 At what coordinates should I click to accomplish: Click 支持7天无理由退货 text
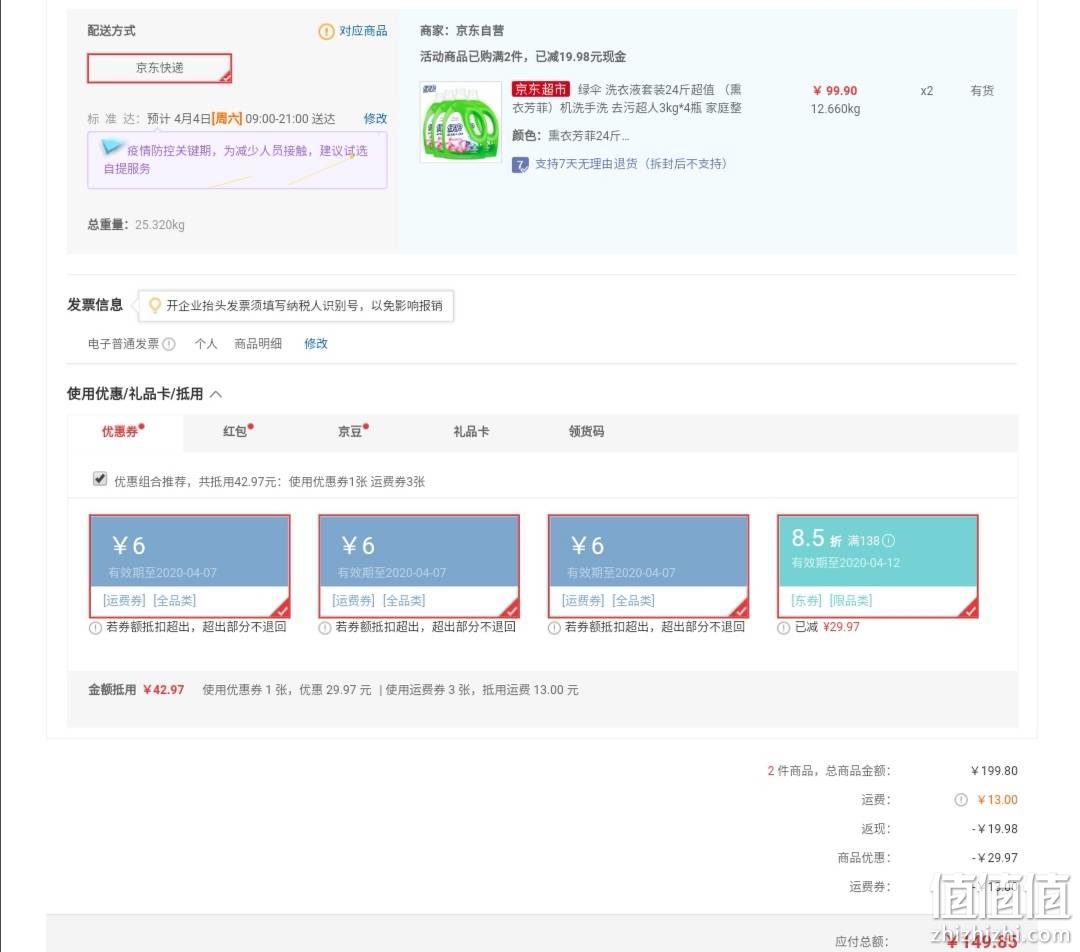click(x=630, y=164)
